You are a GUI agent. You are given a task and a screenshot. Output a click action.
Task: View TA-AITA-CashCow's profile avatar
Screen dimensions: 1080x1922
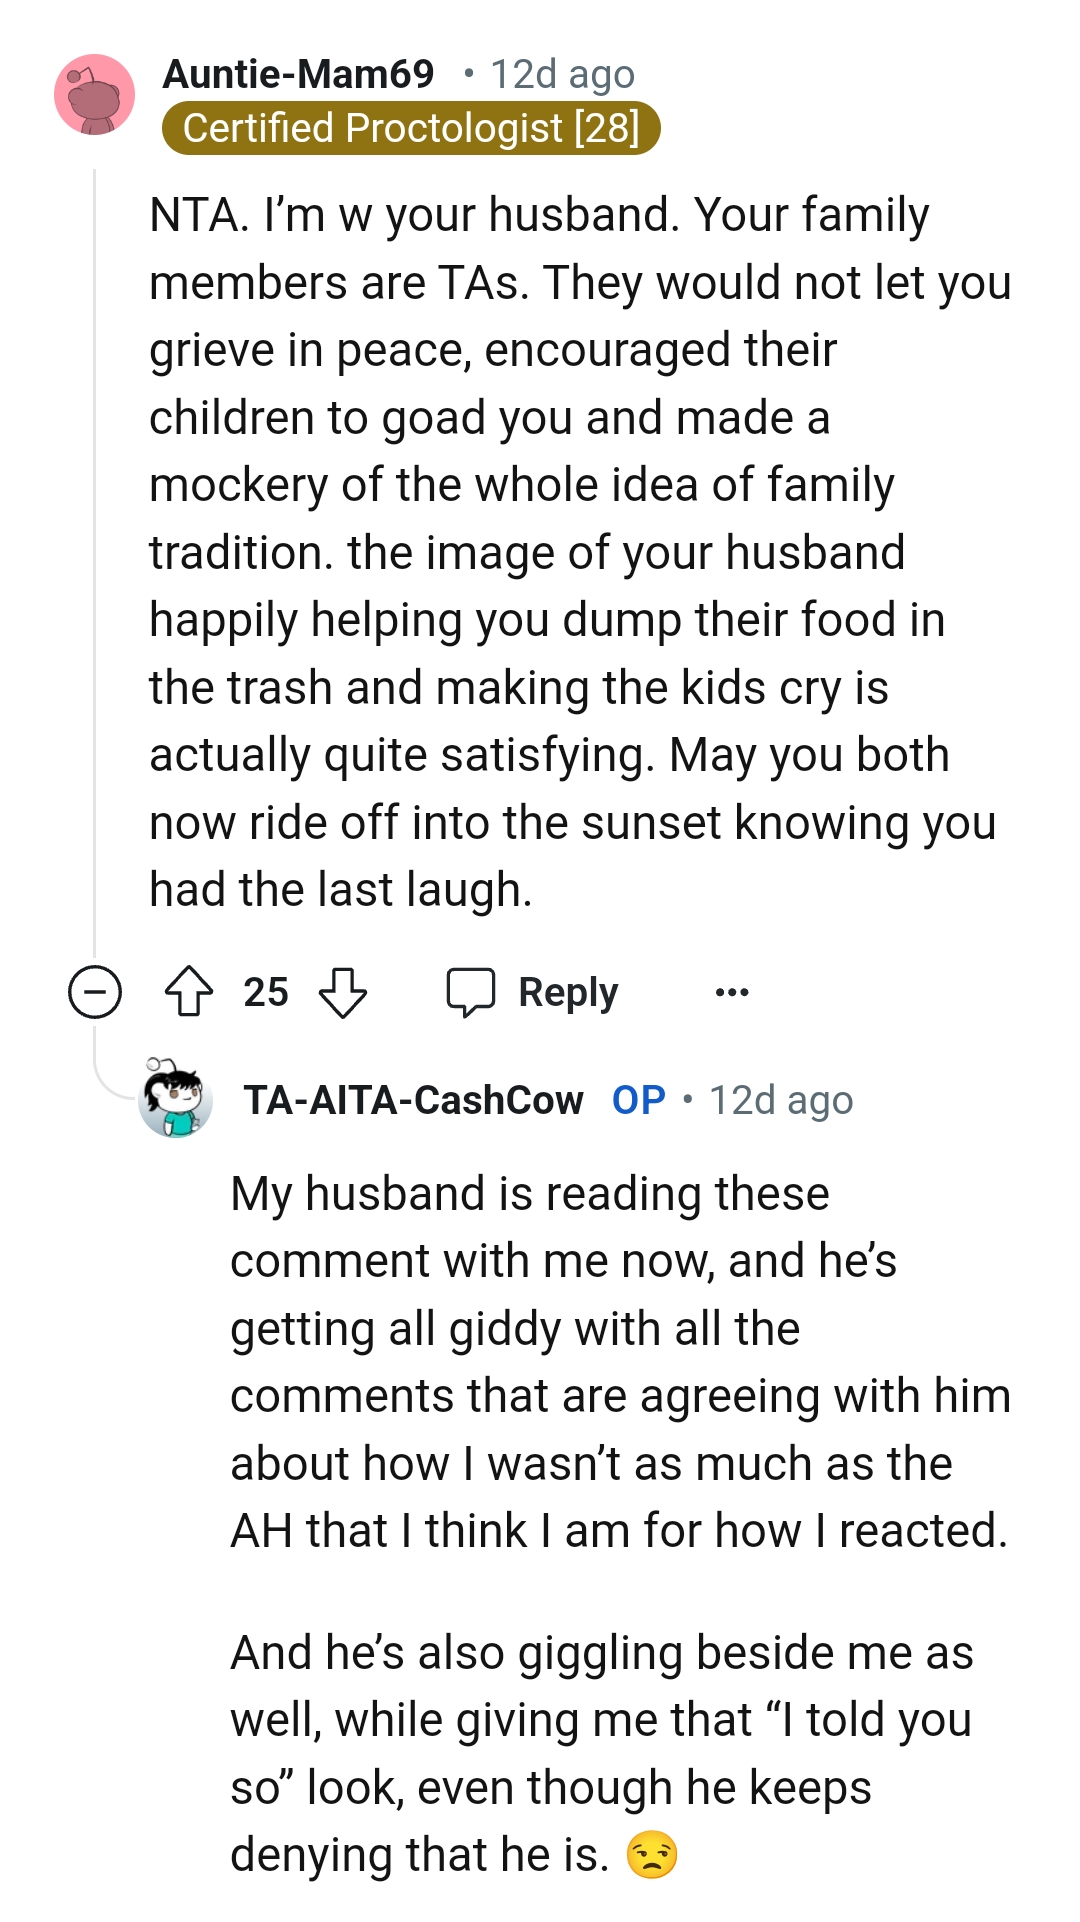pos(176,1100)
